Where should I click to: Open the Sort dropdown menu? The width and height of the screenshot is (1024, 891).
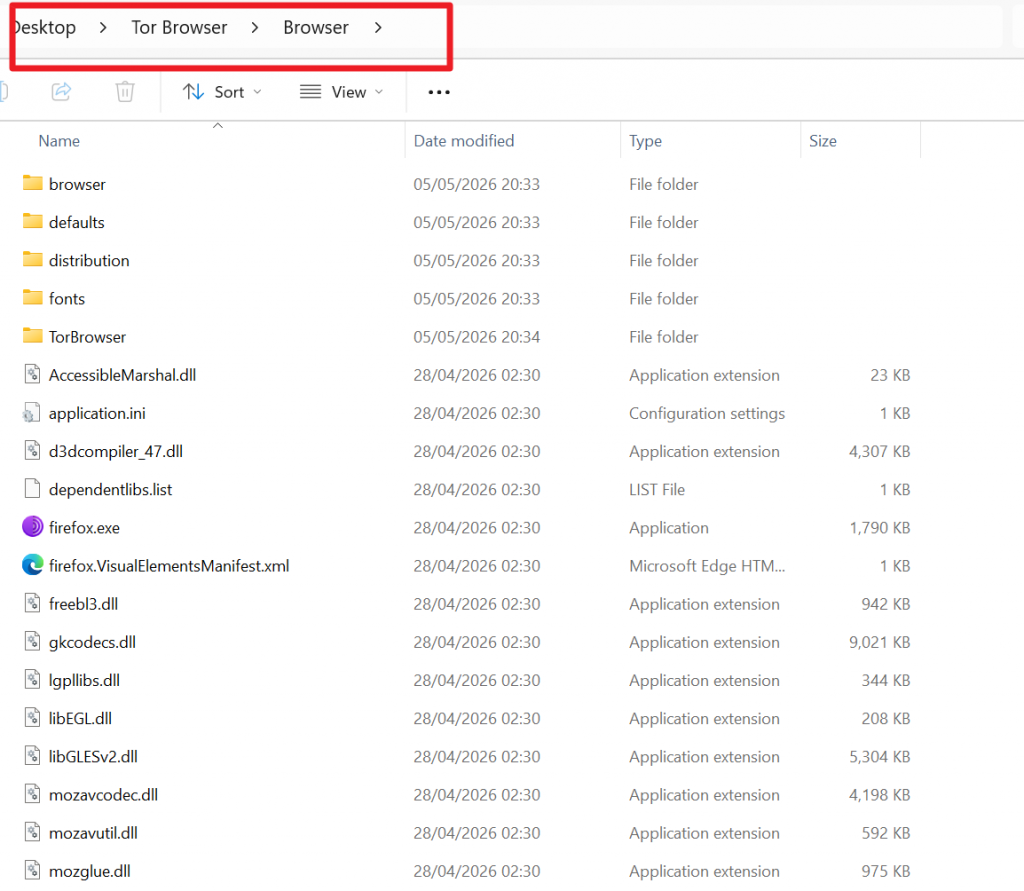222,92
